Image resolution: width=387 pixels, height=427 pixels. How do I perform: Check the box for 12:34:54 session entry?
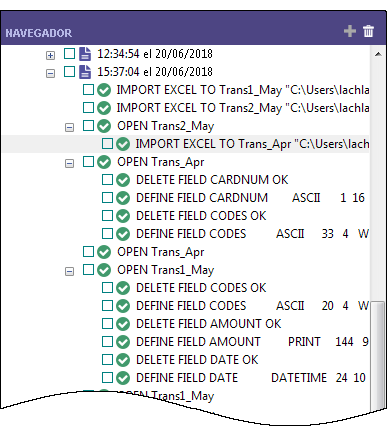(x=69, y=53)
